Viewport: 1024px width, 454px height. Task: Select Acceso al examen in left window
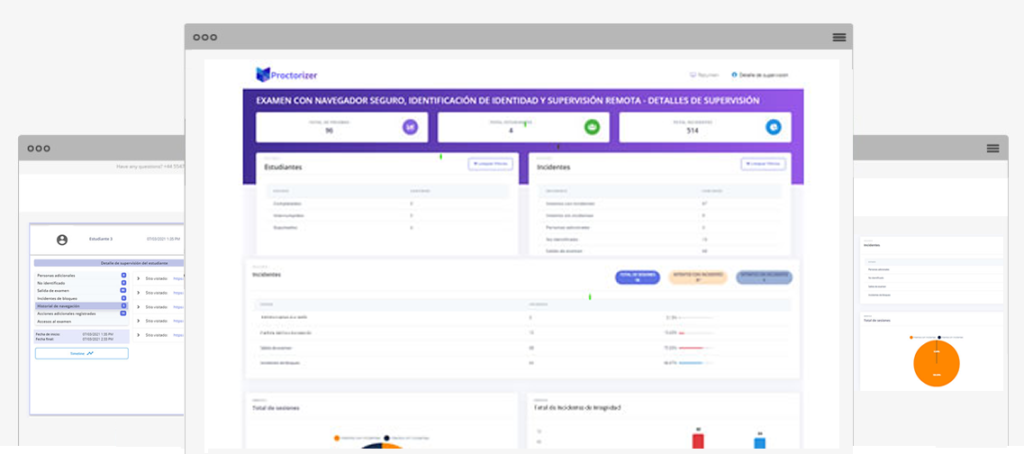point(81,321)
